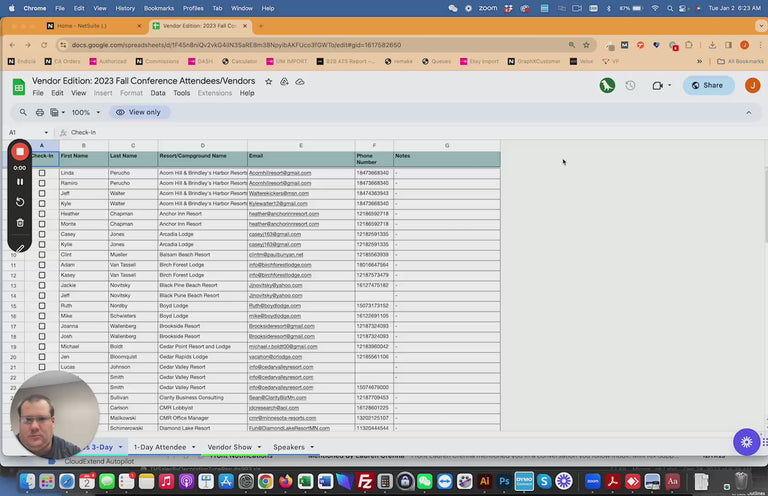This screenshot has height=496, width=768.
Task: Open Chrome side panel icon
Action: coord(728,45)
